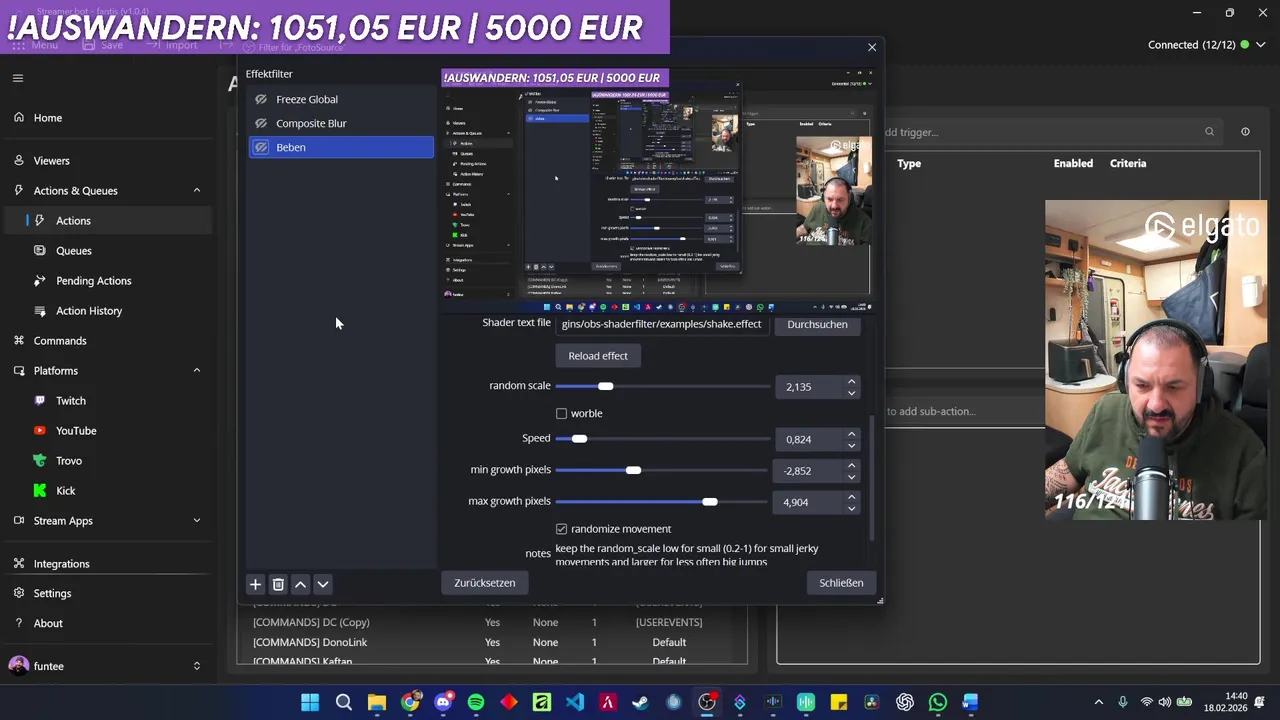Image resolution: width=1280 pixels, height=720 pixels.
Task: Collapse the Actions & Queues section
Action: (196, 190)
